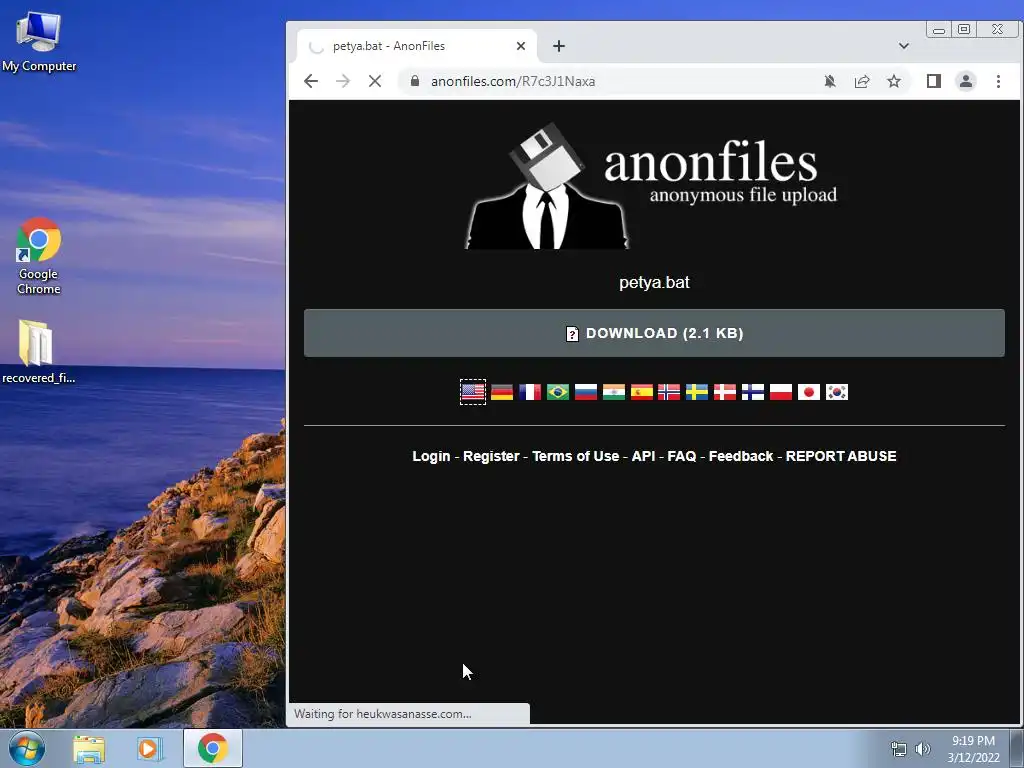This screenshot has height=768, width=1024.
Task: Select the Russian flag
Action: coord(586,392)
